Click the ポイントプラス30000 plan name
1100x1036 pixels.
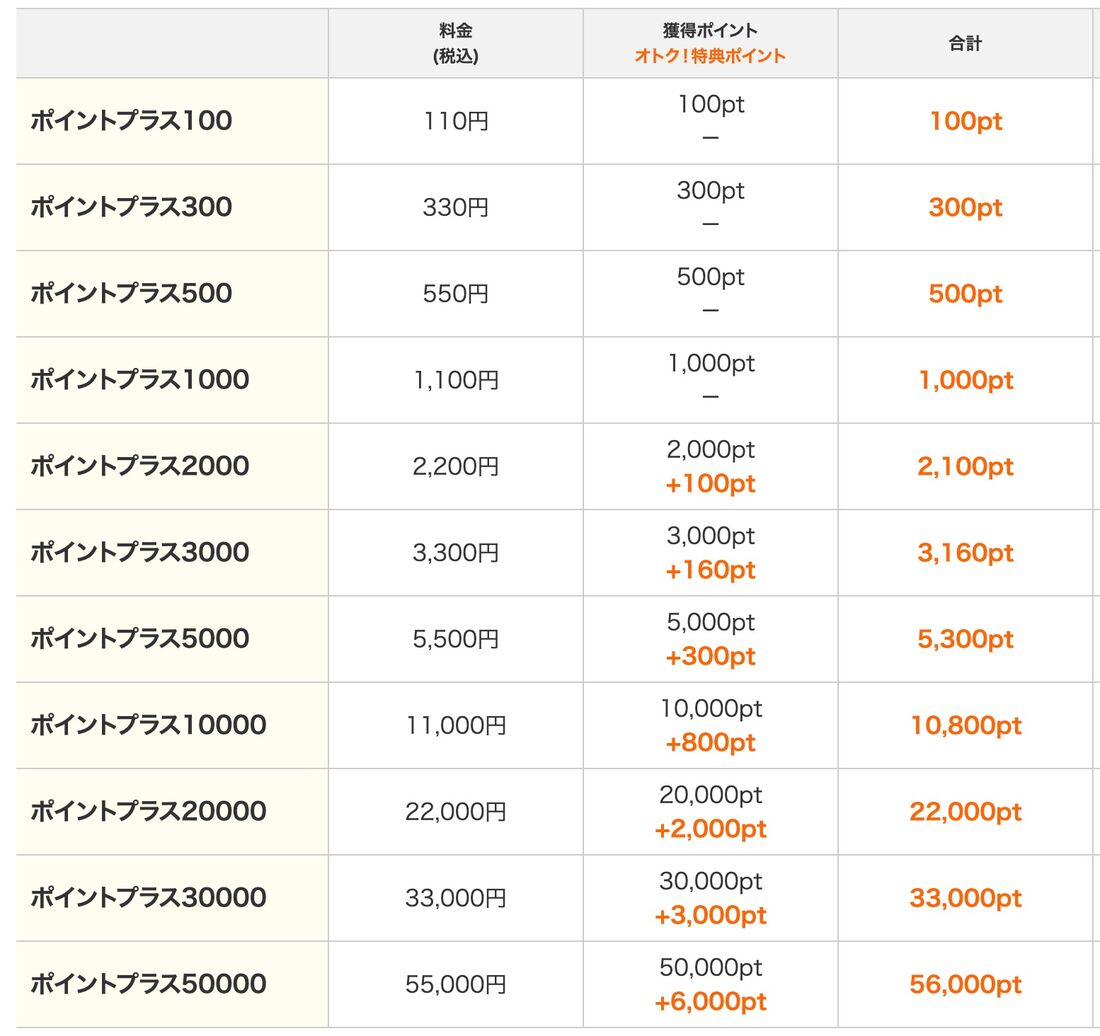[x=148, y=897]
